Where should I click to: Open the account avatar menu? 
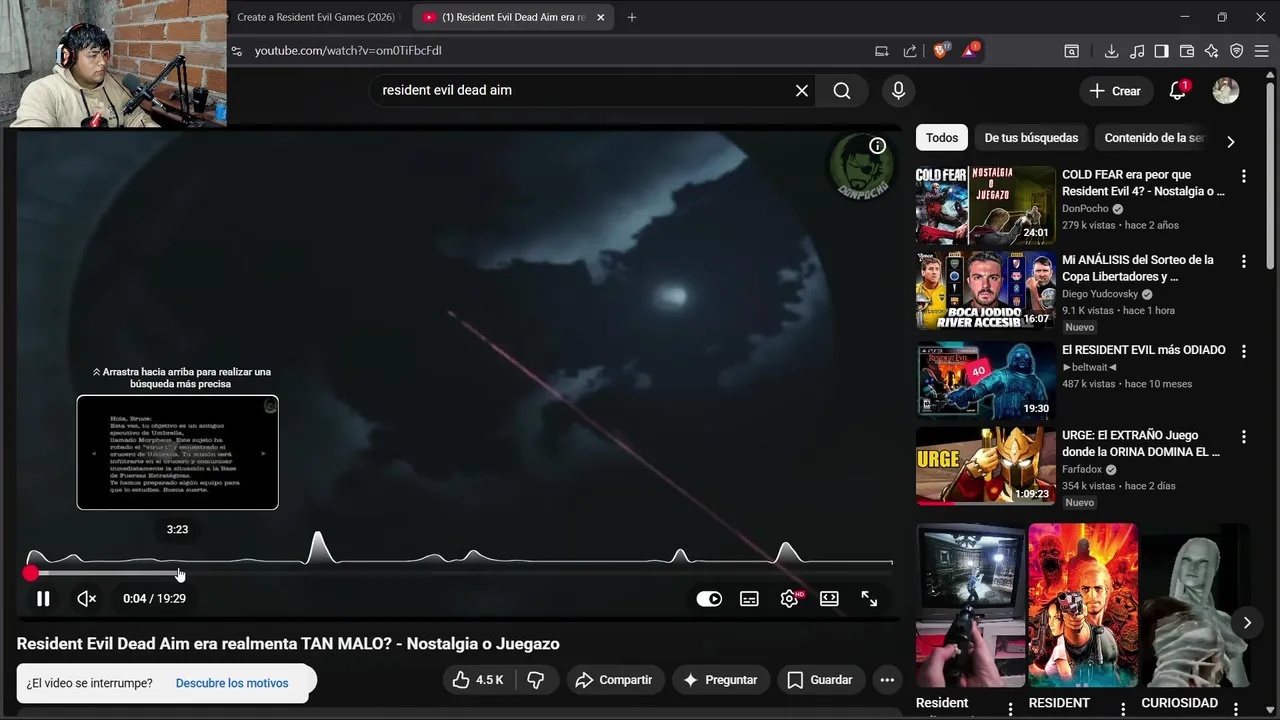(1226, 91)
